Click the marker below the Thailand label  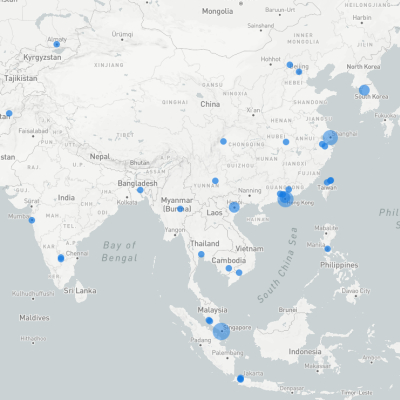201,254
